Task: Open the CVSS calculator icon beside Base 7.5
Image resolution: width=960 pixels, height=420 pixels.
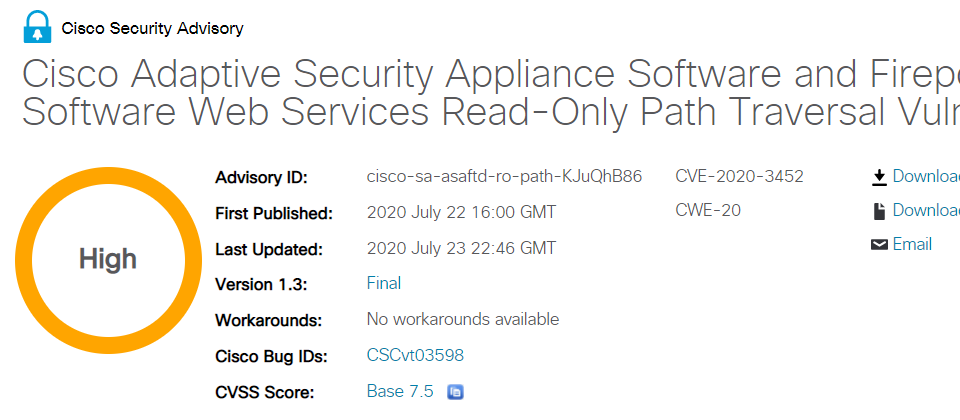Action: tap(456, 392)
